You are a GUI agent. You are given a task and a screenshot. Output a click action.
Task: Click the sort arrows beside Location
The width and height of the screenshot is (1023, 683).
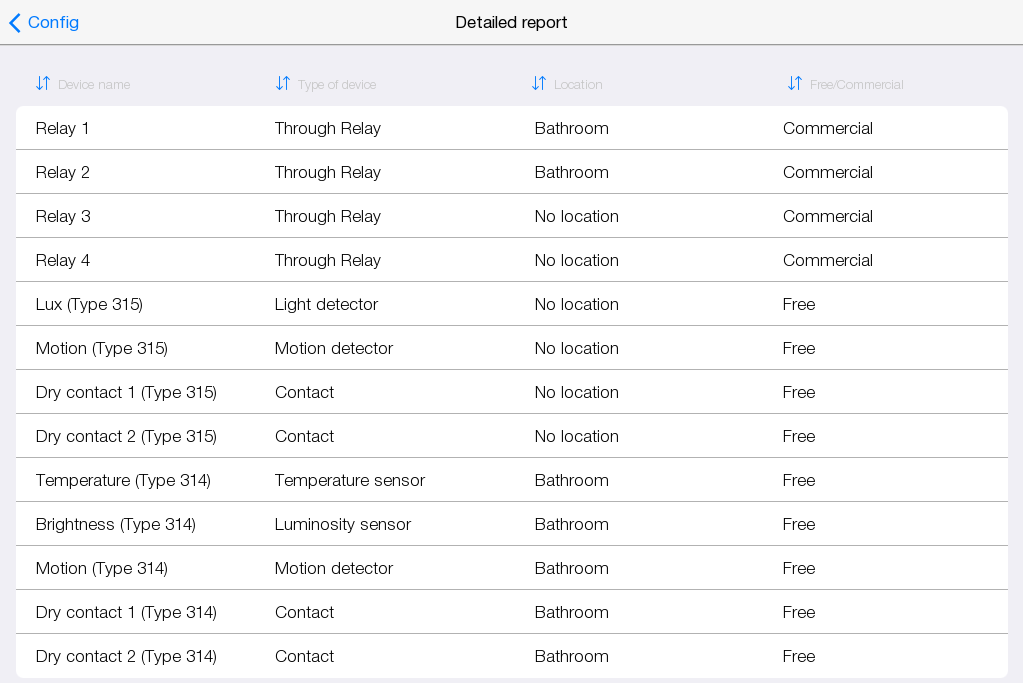pos(539,84)
